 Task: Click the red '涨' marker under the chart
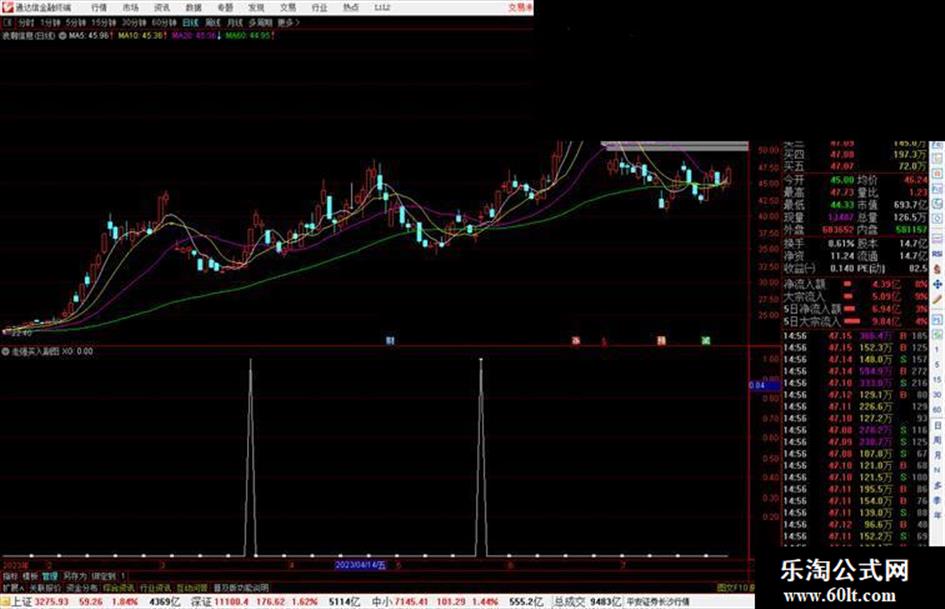tap(576, 341)
